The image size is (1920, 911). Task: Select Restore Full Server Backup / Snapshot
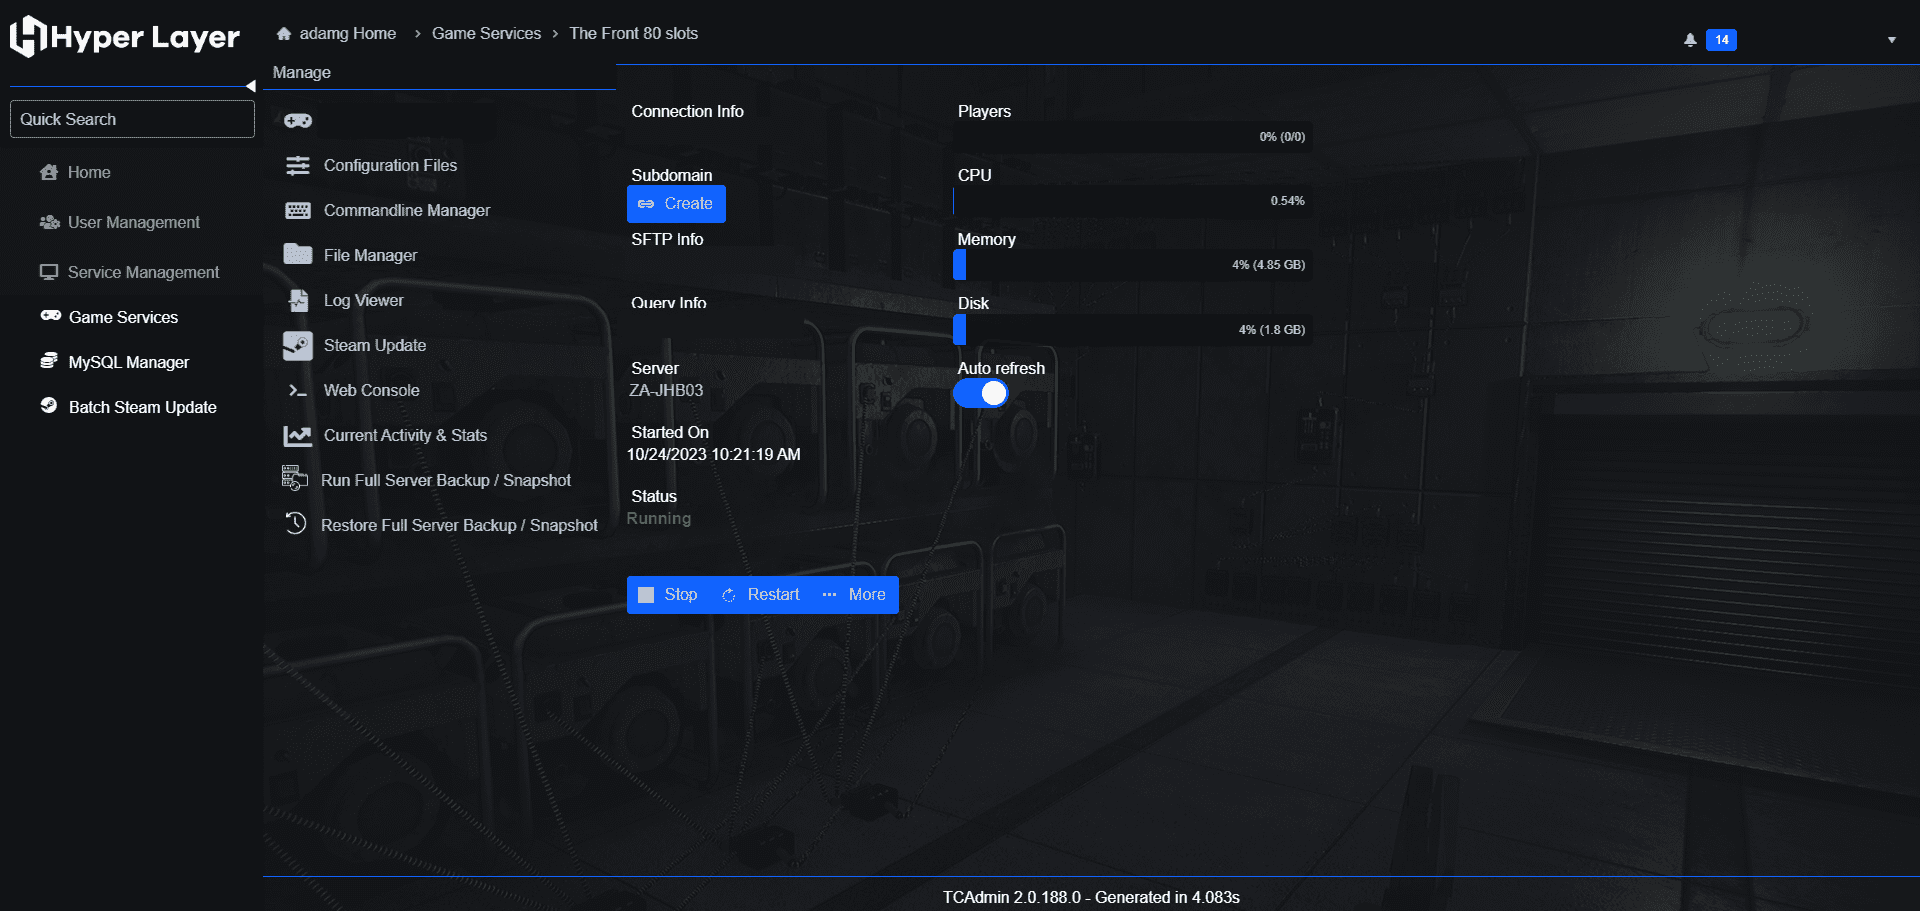pyautogui.click(x=459, y=526)
